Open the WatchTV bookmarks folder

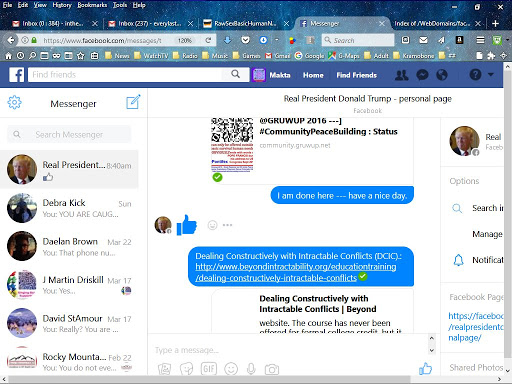151,56
